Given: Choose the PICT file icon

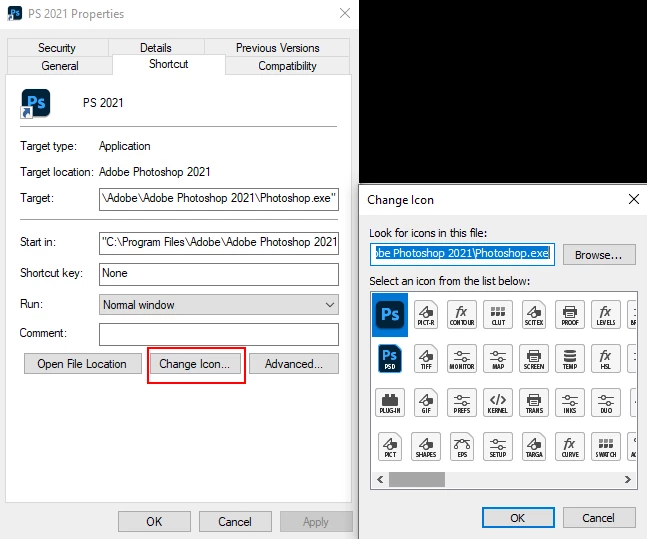Looking at the screenshot, I should click(390, 446).
